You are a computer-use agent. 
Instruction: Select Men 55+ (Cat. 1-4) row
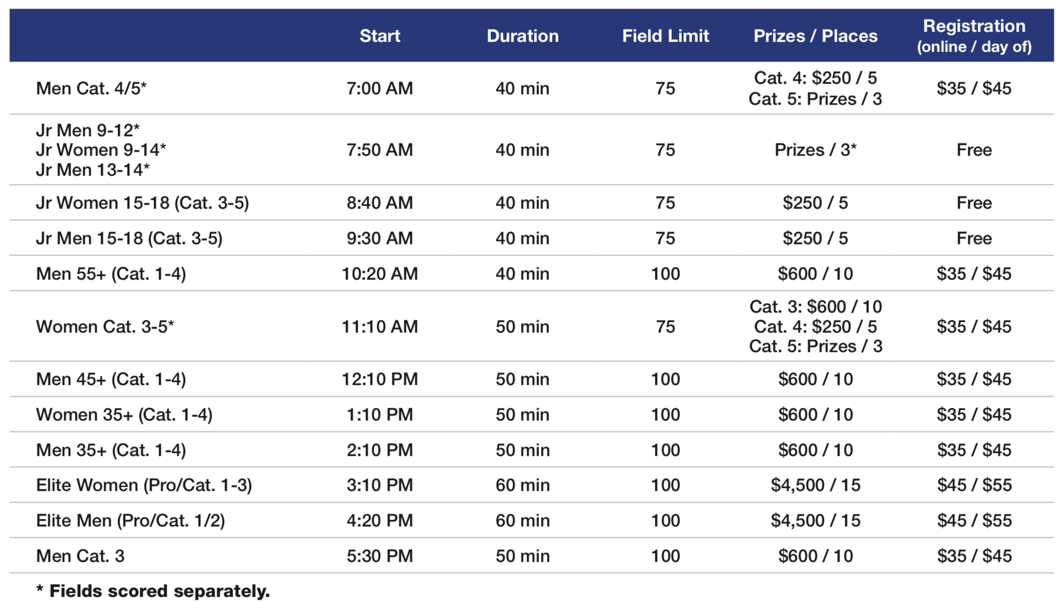[x=532, y=274]
